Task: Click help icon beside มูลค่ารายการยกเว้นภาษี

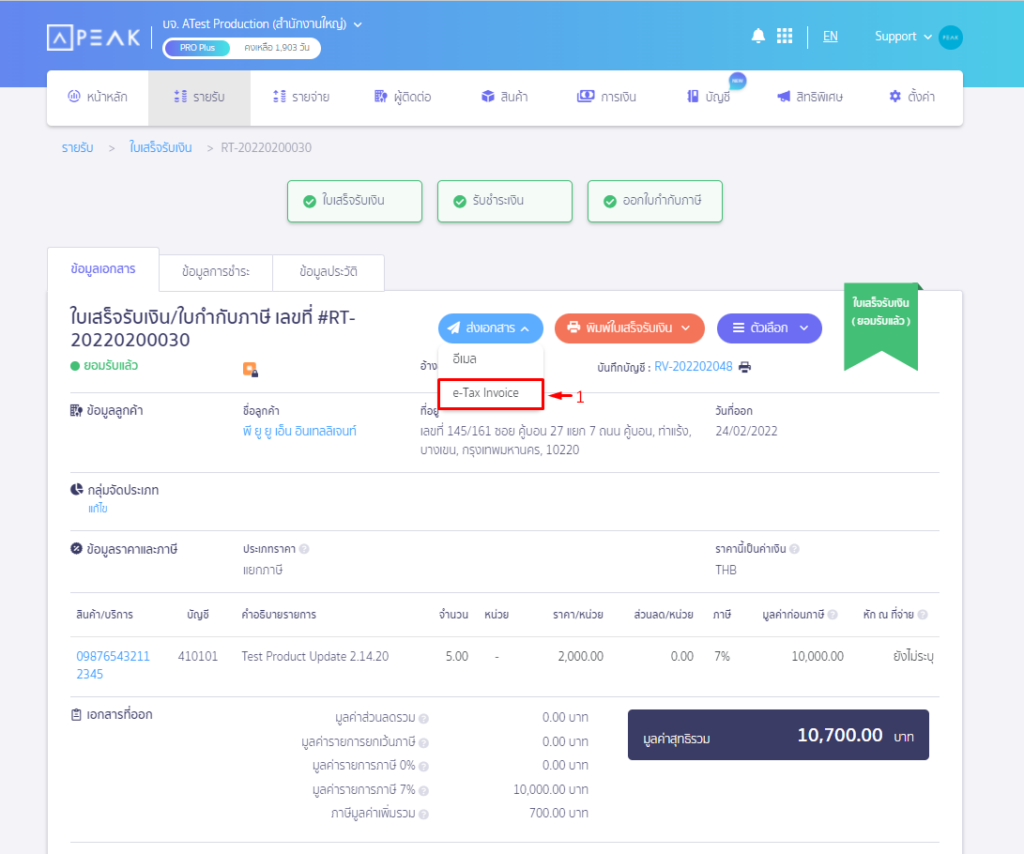Action: (423, 743)
